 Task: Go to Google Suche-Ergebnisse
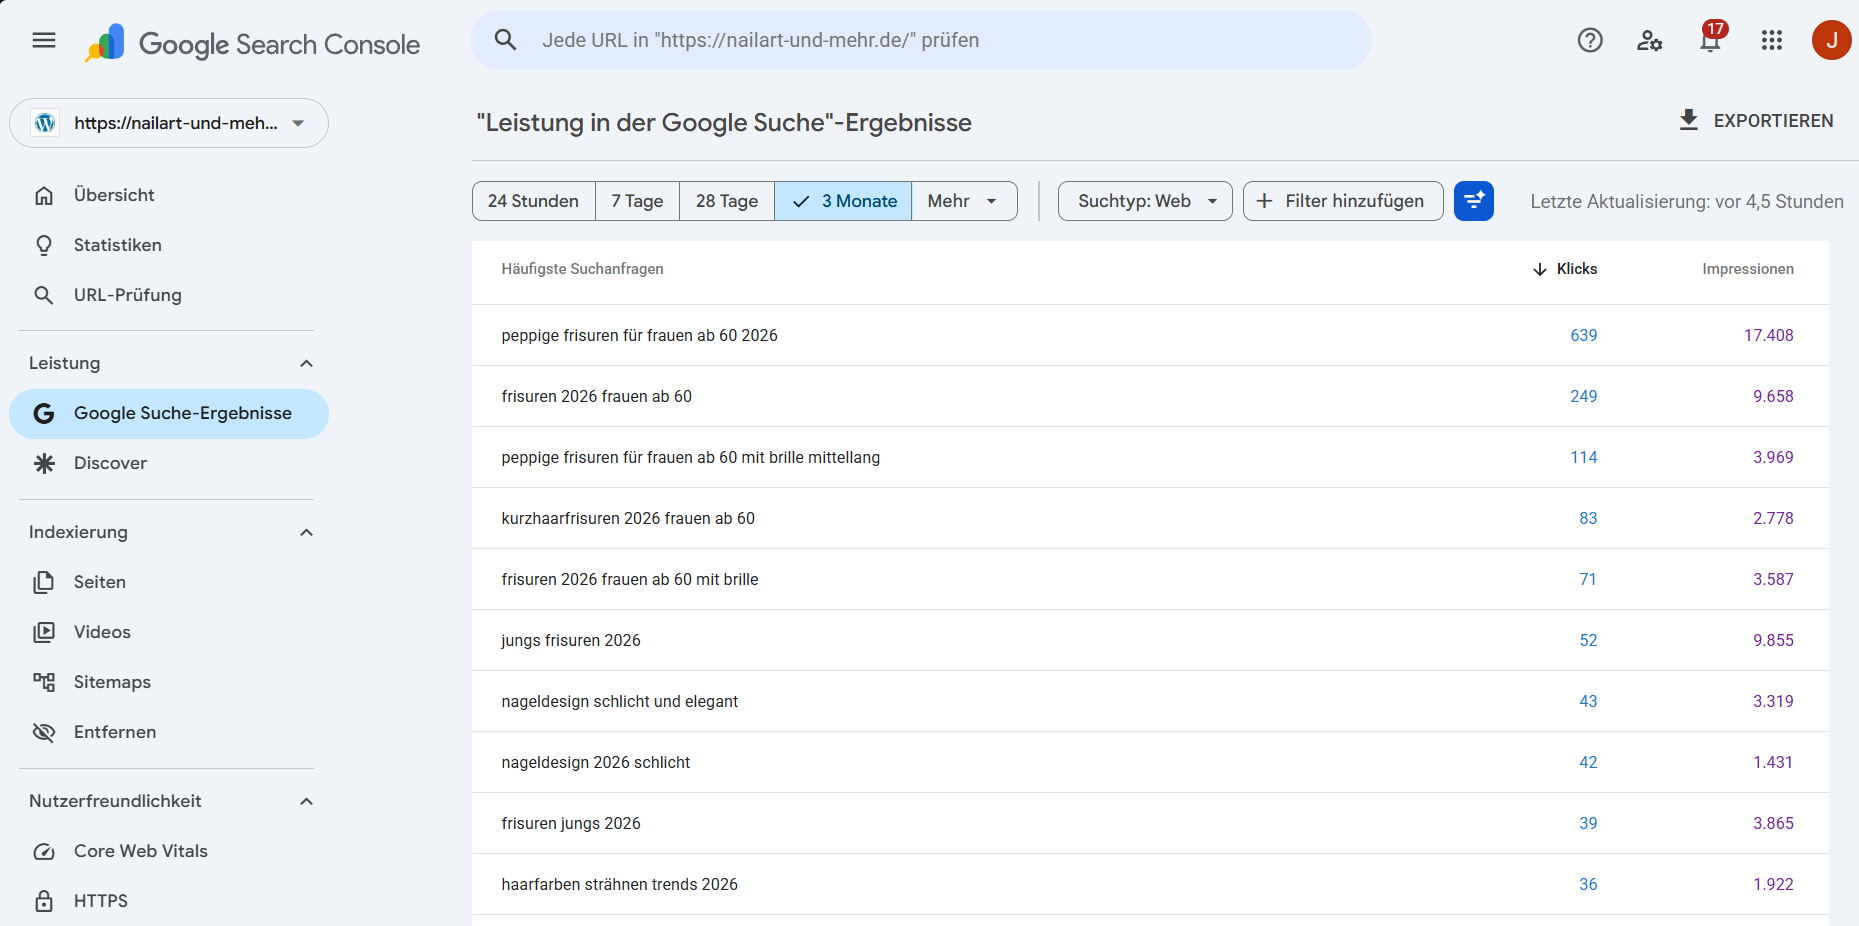[169, 413]
